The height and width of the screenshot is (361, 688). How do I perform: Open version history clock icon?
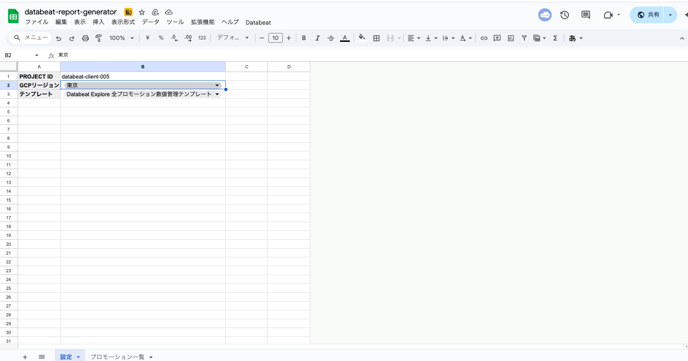coord(564,15)
